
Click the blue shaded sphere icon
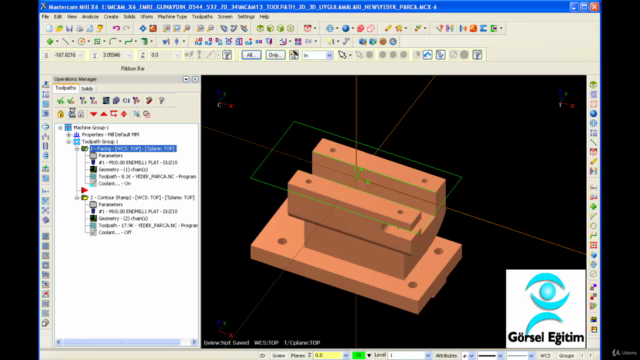pyautogui.click(x=346, y=28)
